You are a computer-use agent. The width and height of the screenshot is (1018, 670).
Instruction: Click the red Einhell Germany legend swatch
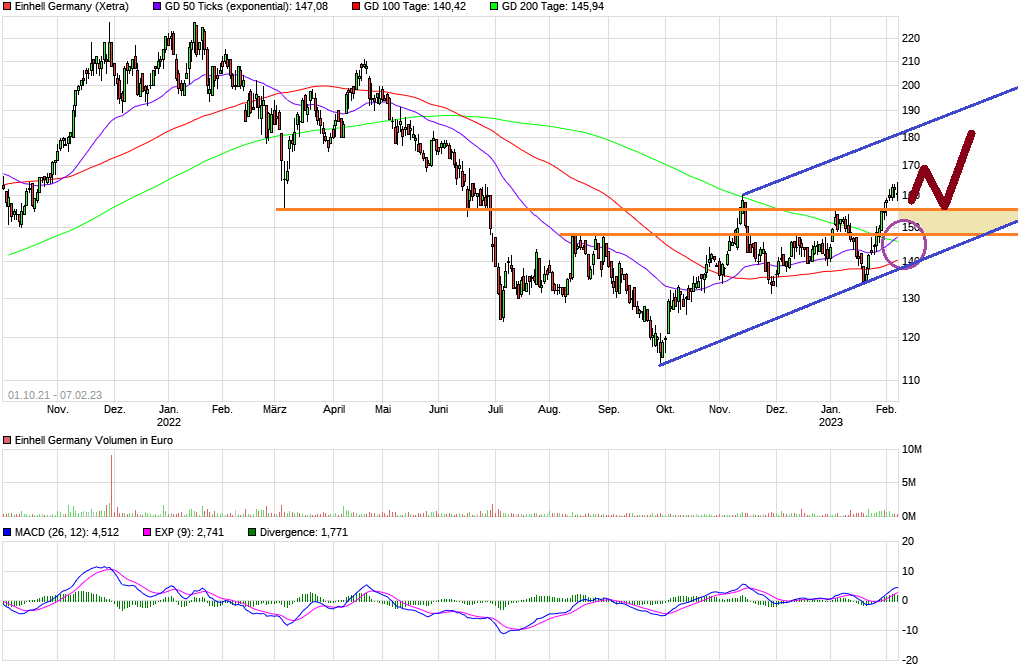pyautogui.click(x=7, y=6)
